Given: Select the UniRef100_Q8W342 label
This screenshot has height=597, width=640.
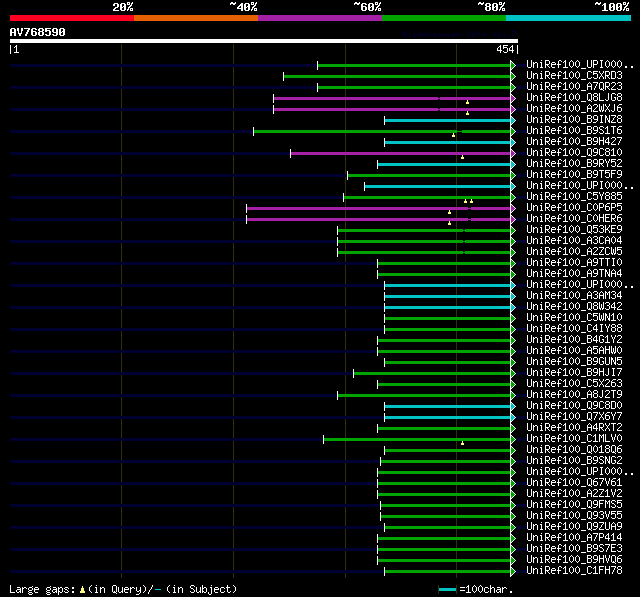Looking at the screenshot, I should (574, 306).
